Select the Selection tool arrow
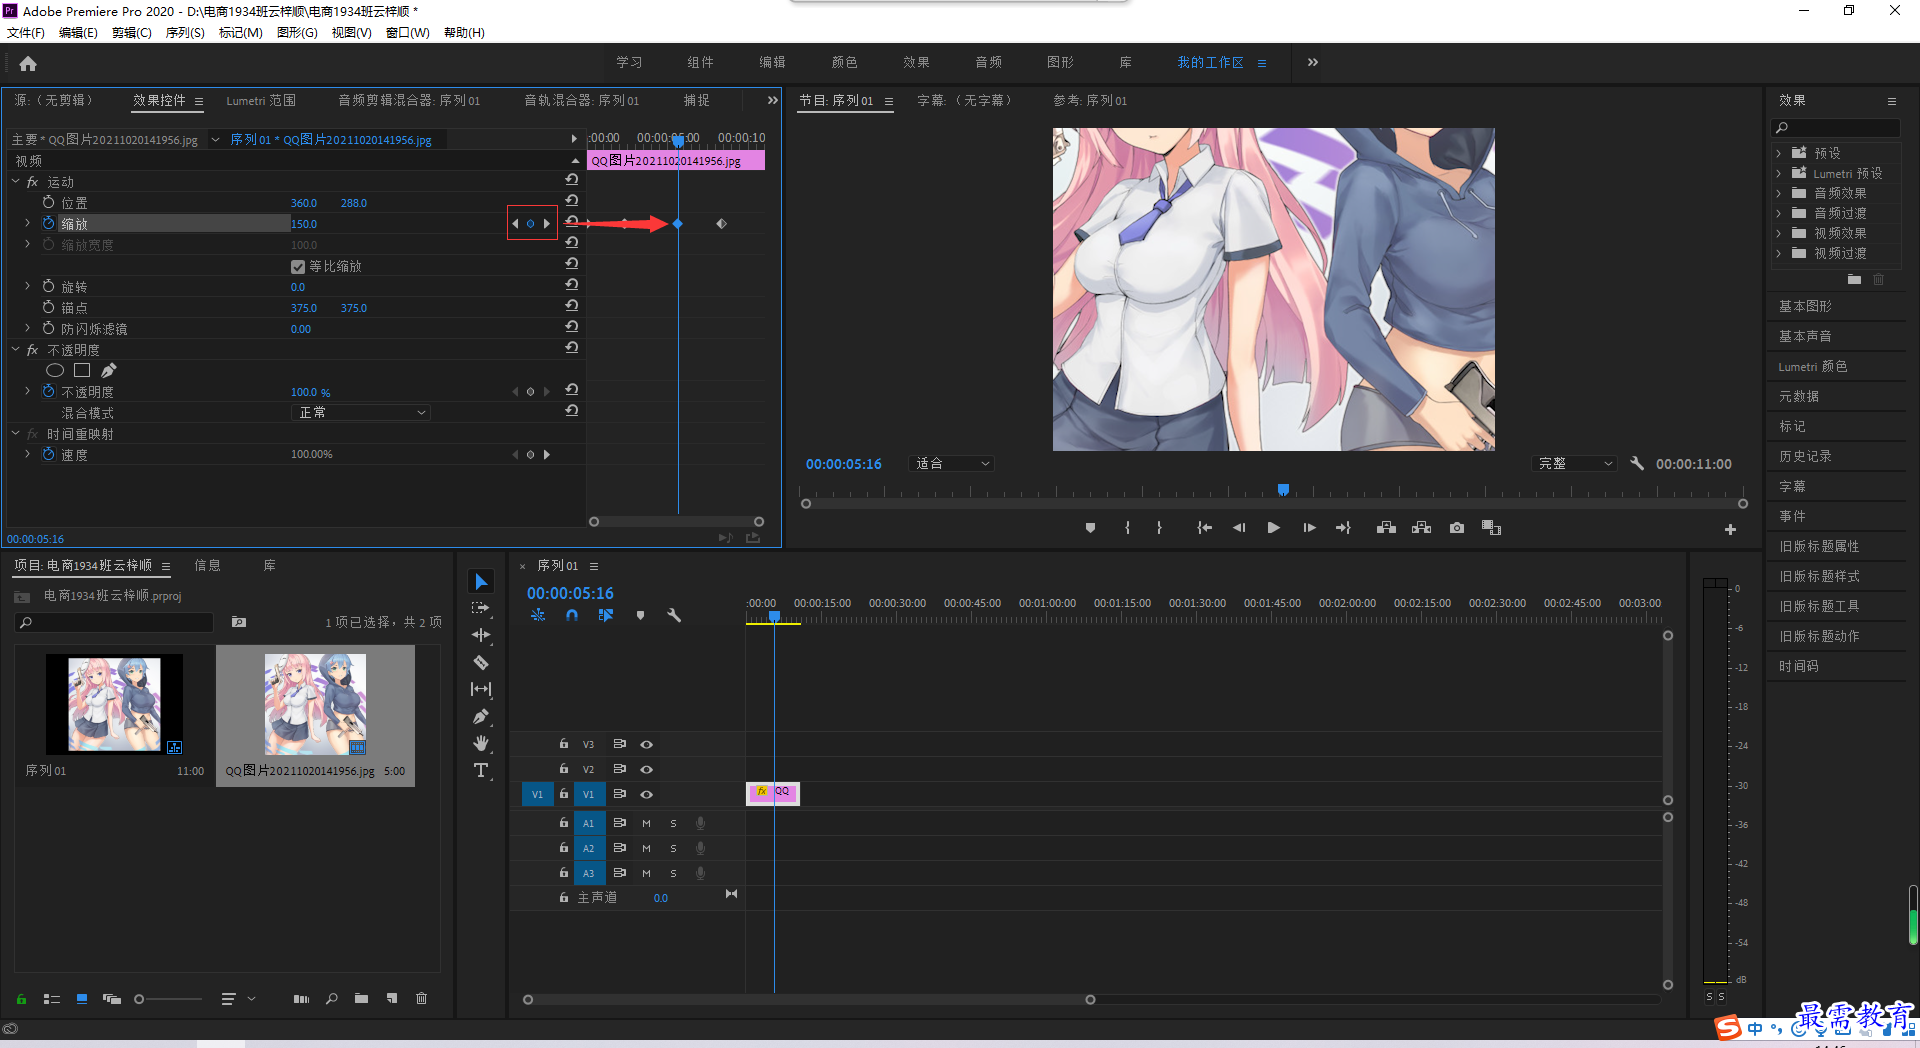1920x1048 pixels. [481, 581]
